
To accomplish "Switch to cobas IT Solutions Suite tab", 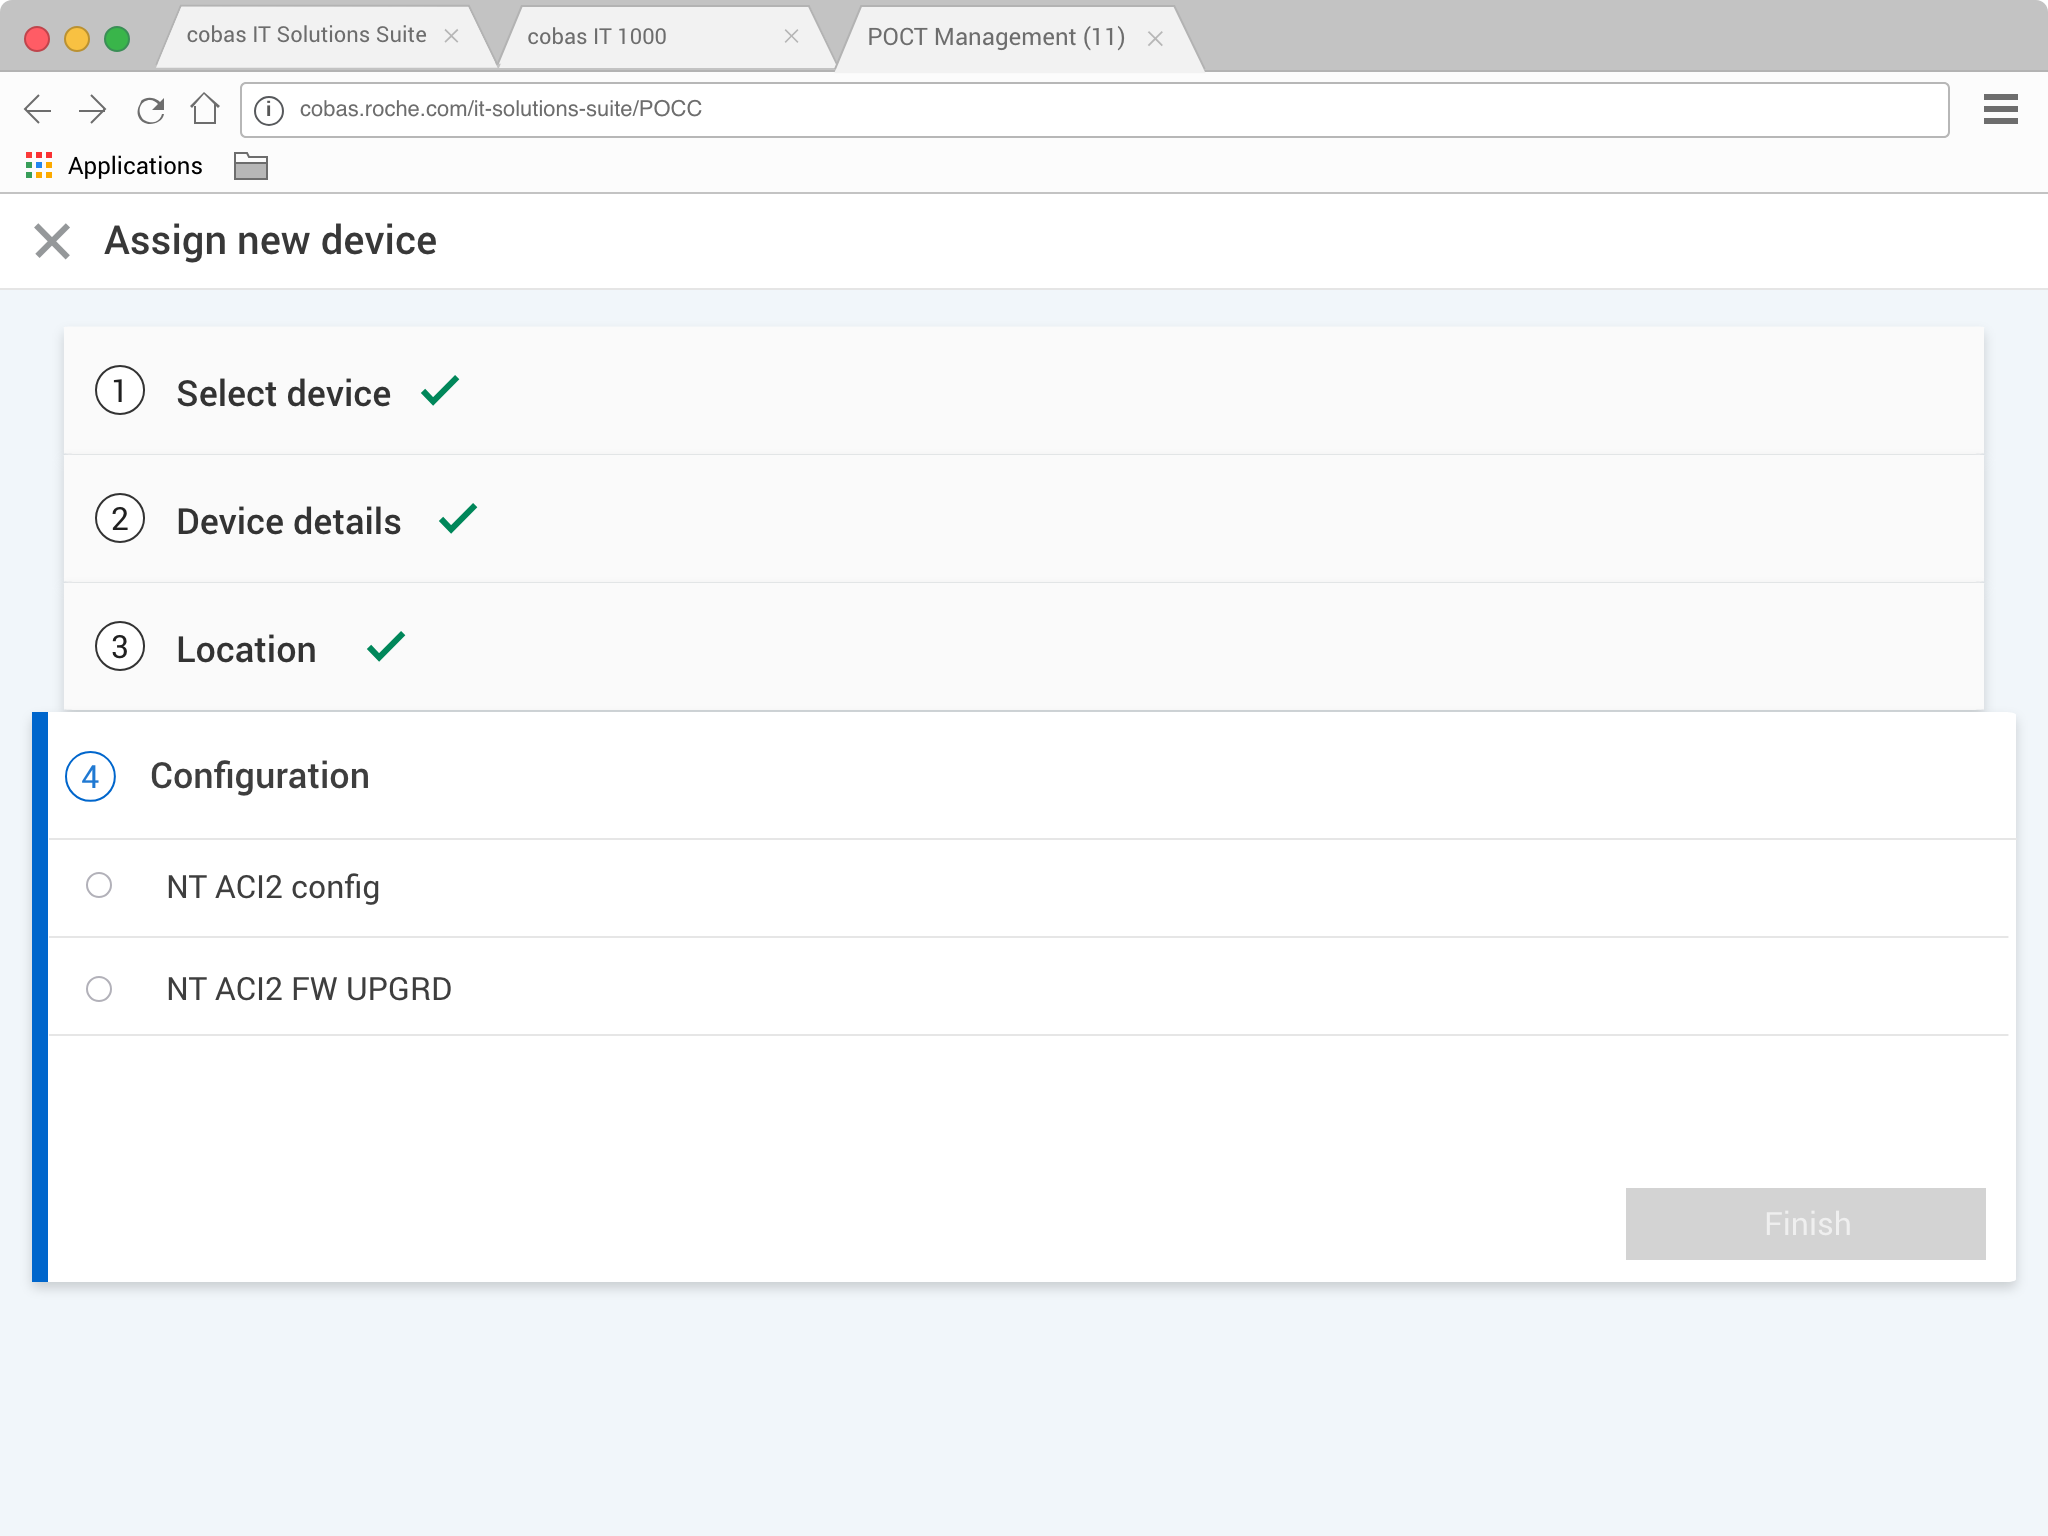I will pyautogui.click(x=306, y=36).
